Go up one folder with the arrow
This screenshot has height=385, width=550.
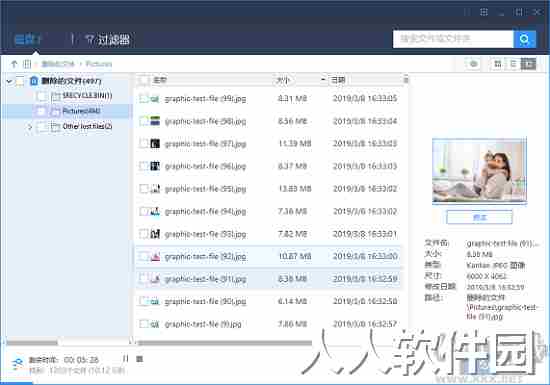click(x=14, y=64)
